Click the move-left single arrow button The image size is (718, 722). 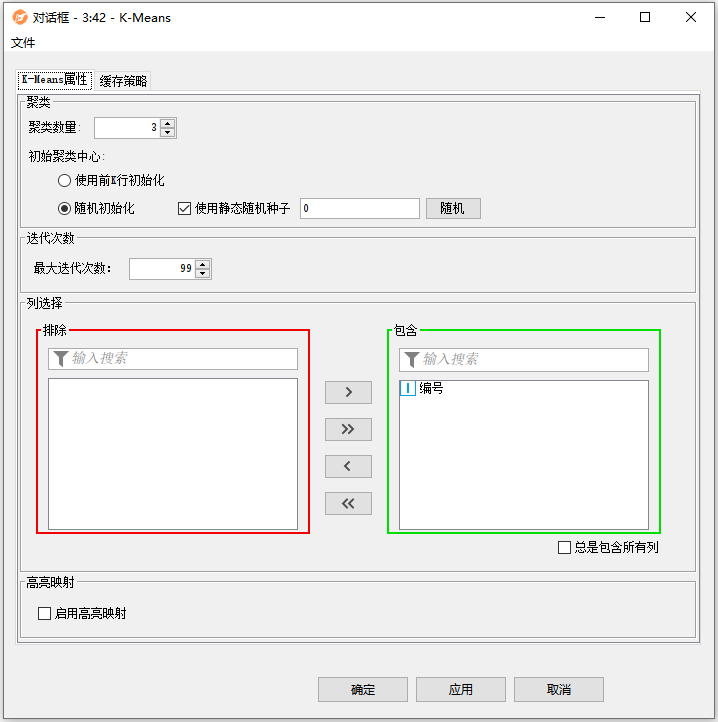348,466
